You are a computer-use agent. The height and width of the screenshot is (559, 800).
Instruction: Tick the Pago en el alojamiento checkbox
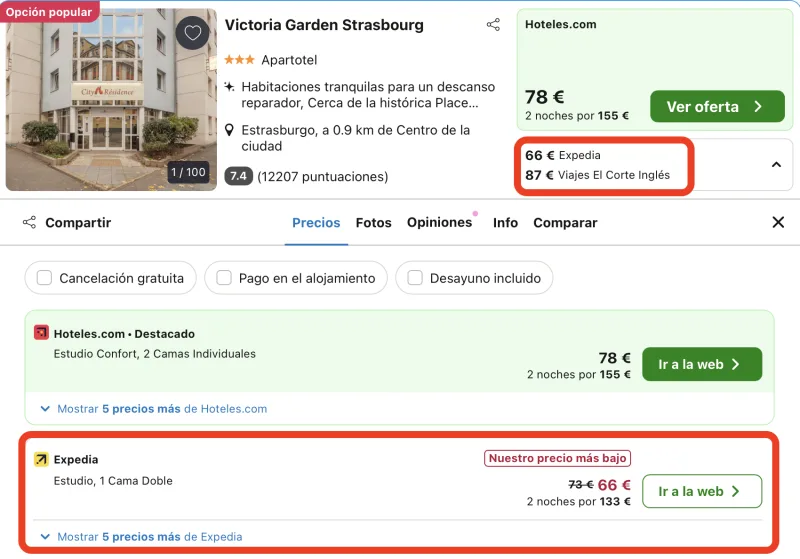tap(224, 278)
